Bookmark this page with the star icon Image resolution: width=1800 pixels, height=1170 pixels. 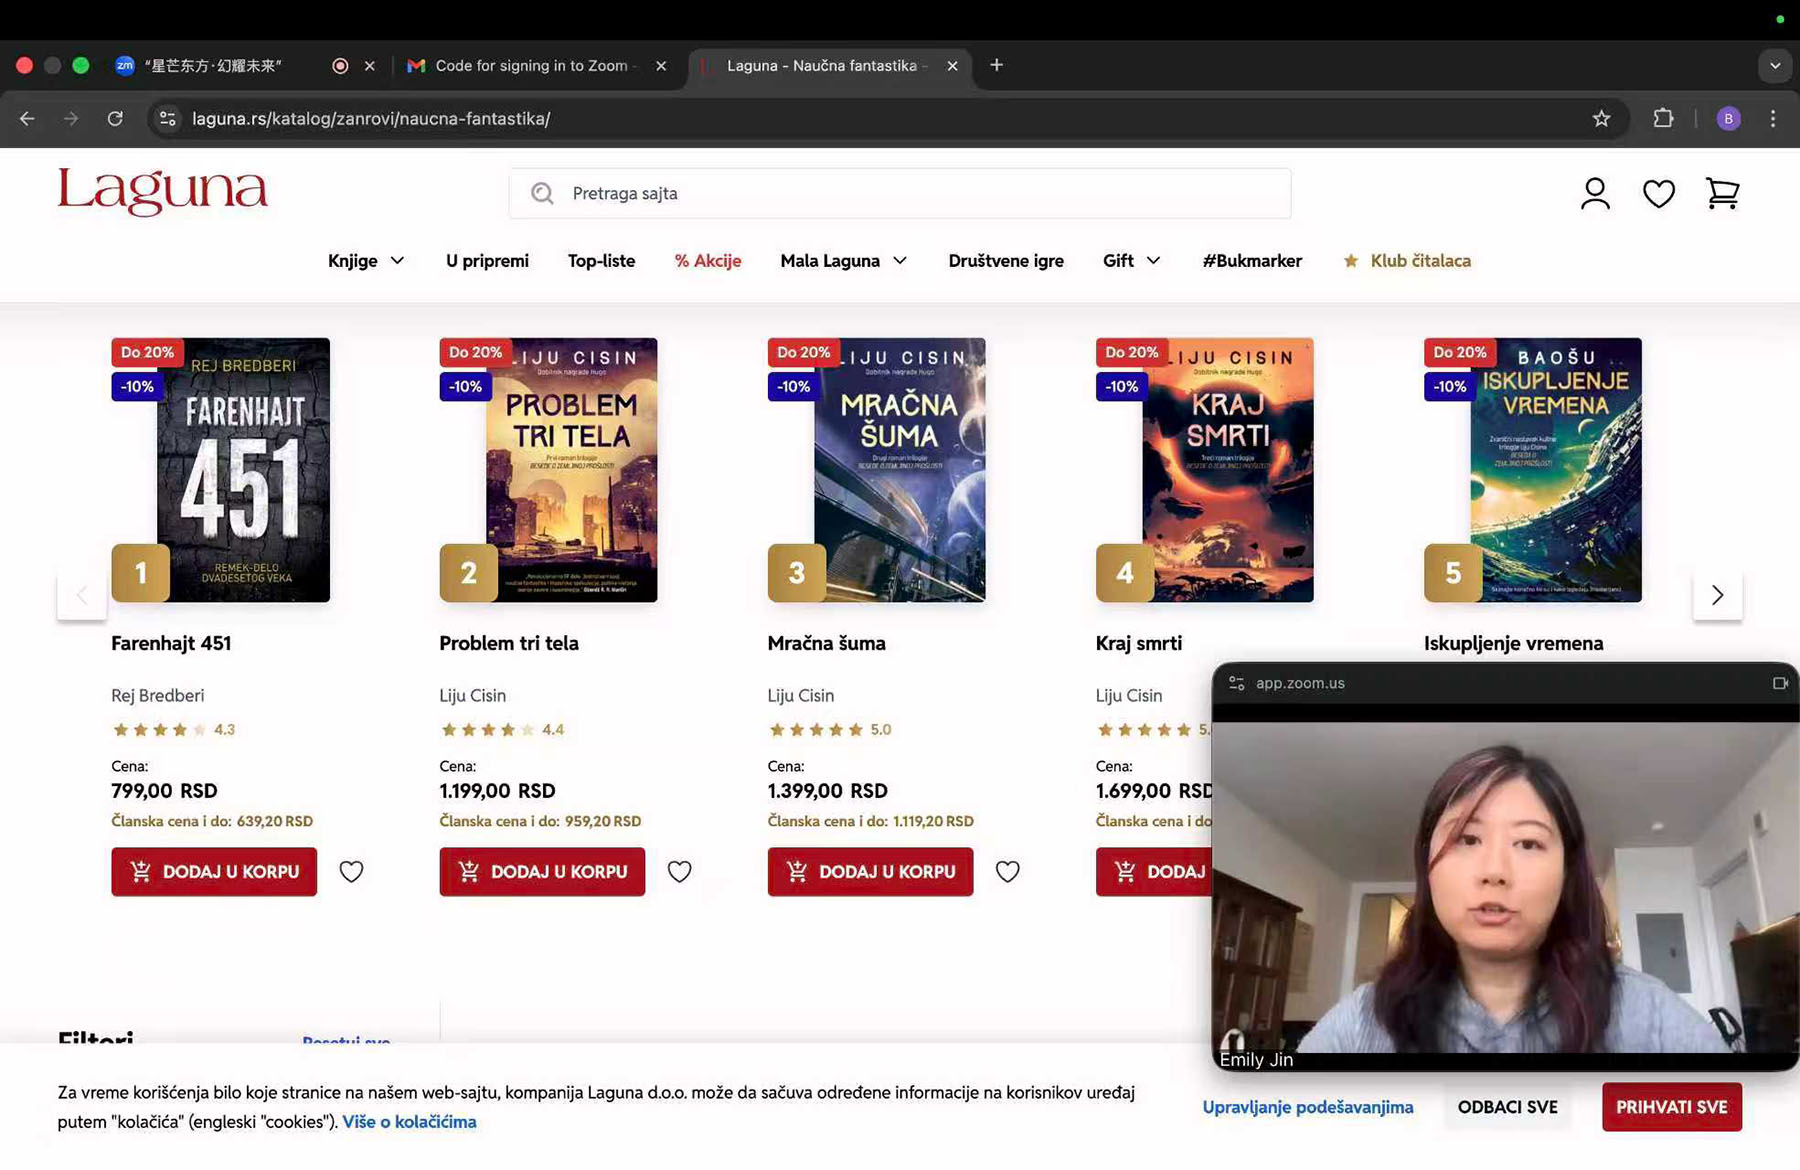(1601, 118)
